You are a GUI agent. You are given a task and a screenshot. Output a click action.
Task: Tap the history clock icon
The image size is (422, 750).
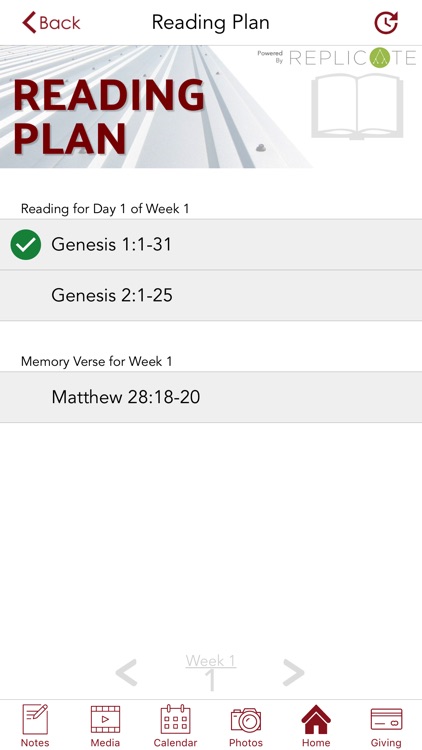point(386,22)
